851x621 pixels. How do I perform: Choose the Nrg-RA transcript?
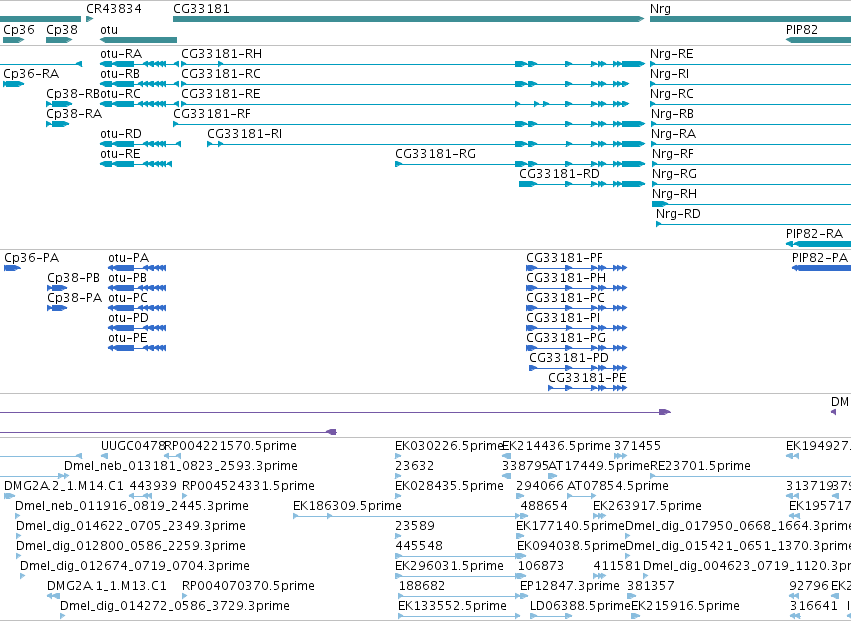[751, 144]
